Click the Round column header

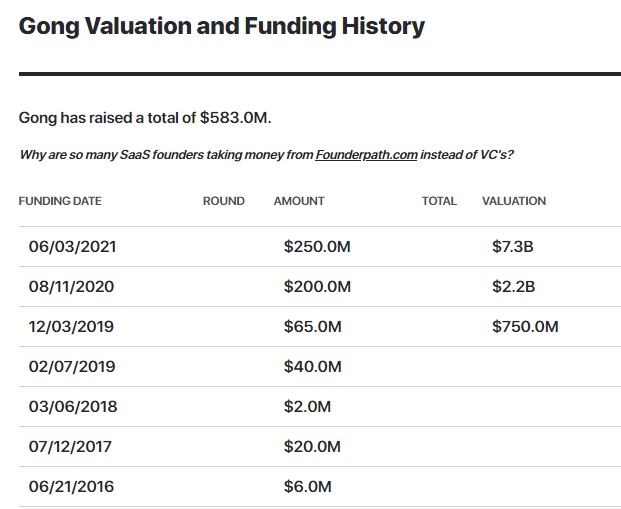pos(223,201)
